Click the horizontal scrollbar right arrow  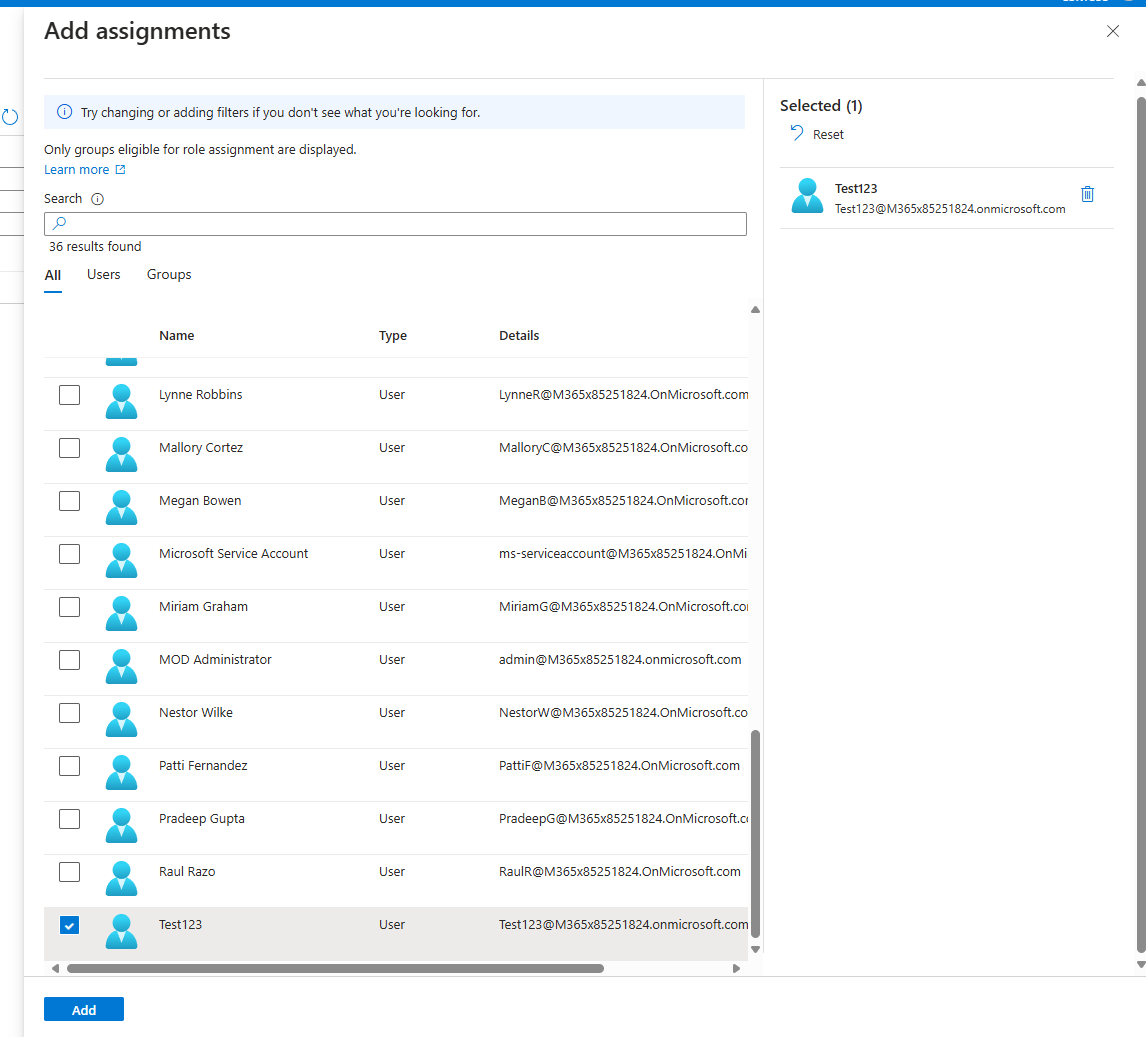pyautogui.click(x=736, y=968)
